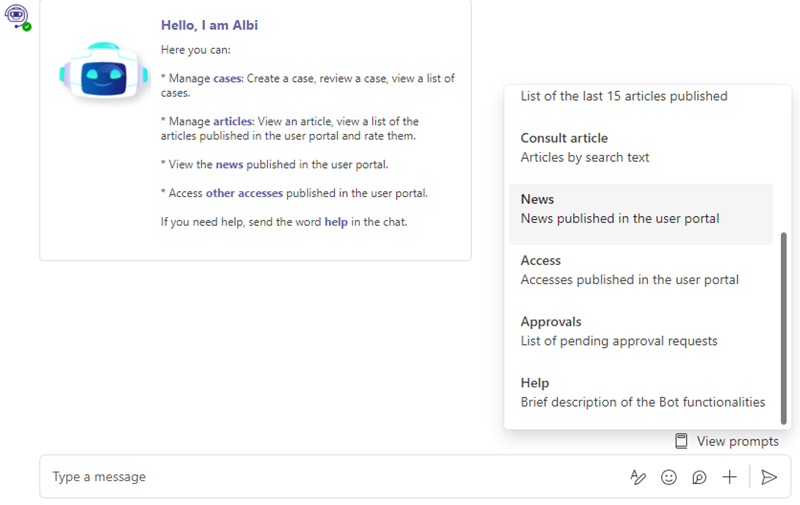The height and width of the screenshot is (505, 800).
Task: Click the Albi bot avatar icon
Action: (17, 17)
